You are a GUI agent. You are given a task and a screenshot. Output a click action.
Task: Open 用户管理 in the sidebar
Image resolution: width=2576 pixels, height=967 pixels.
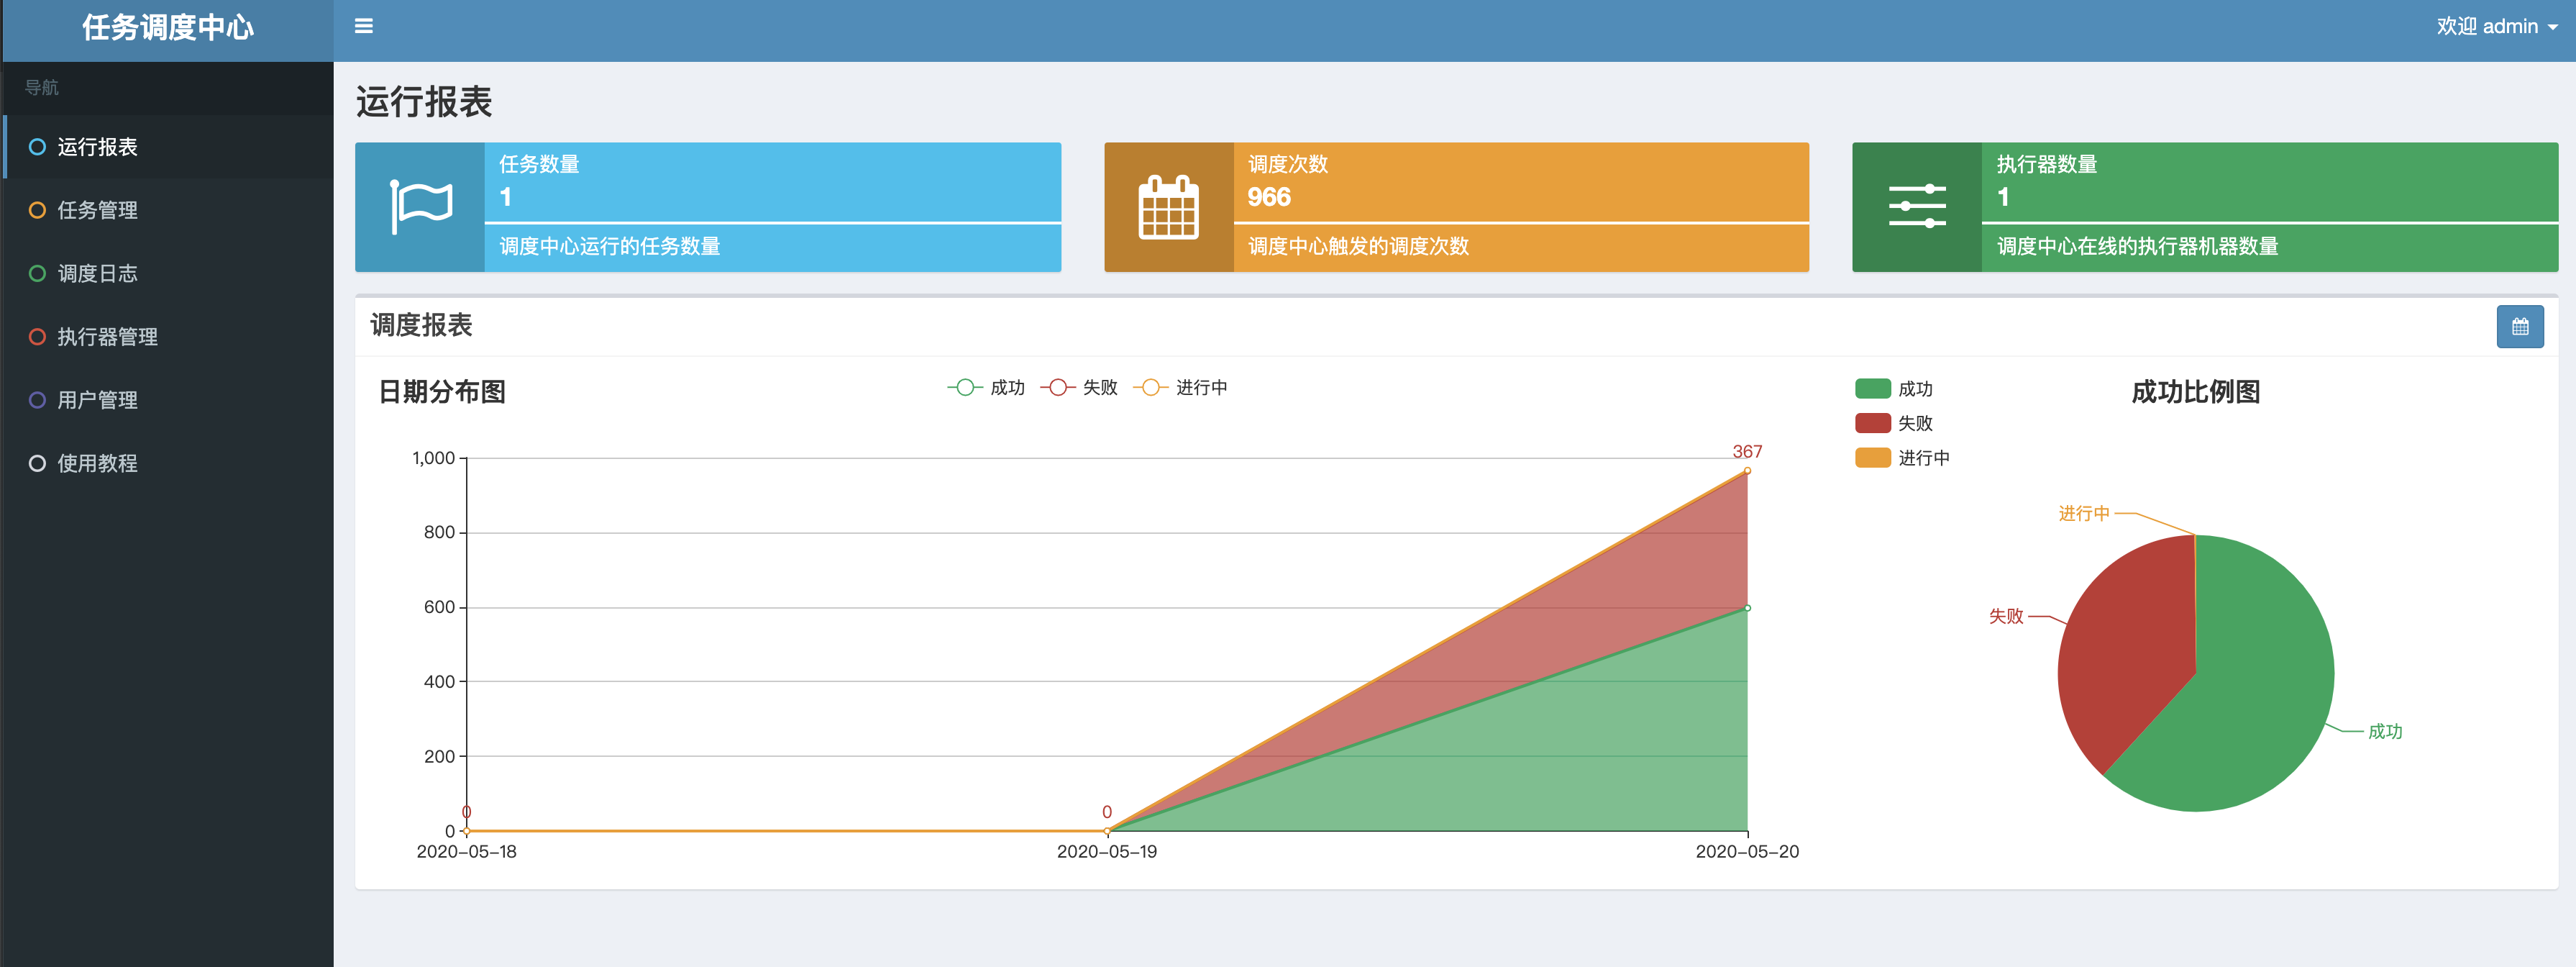tap(97, 400)
